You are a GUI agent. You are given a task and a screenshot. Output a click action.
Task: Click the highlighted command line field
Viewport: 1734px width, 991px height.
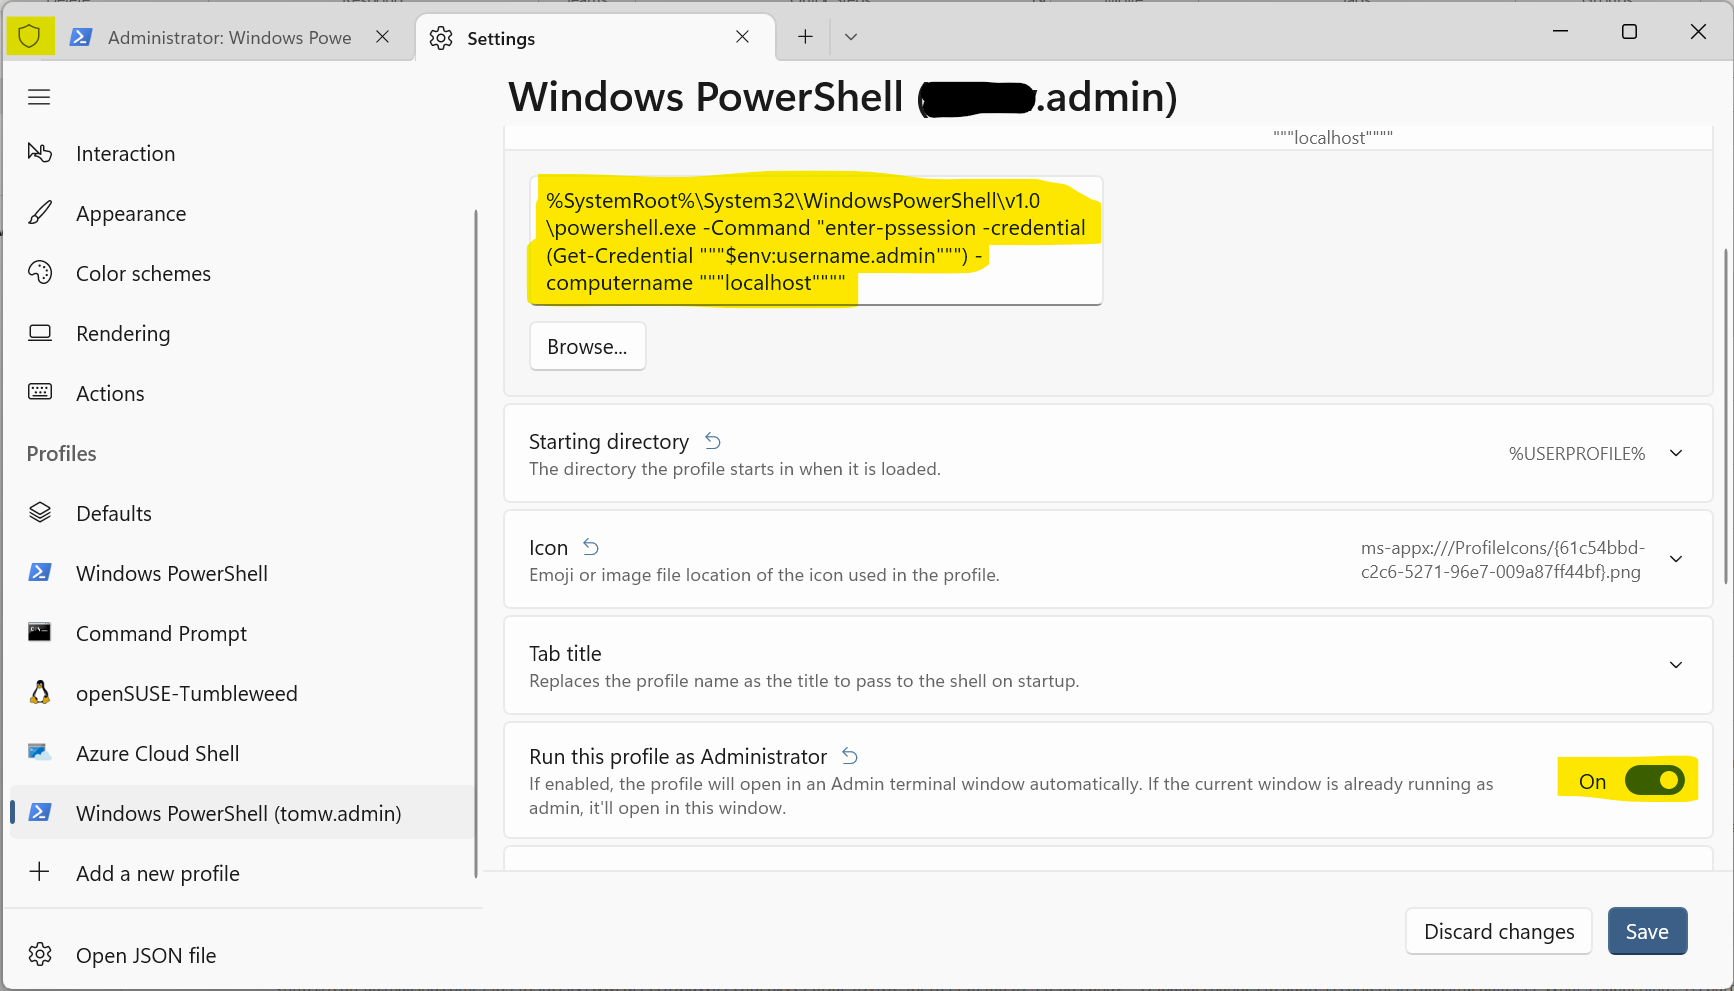814,241
